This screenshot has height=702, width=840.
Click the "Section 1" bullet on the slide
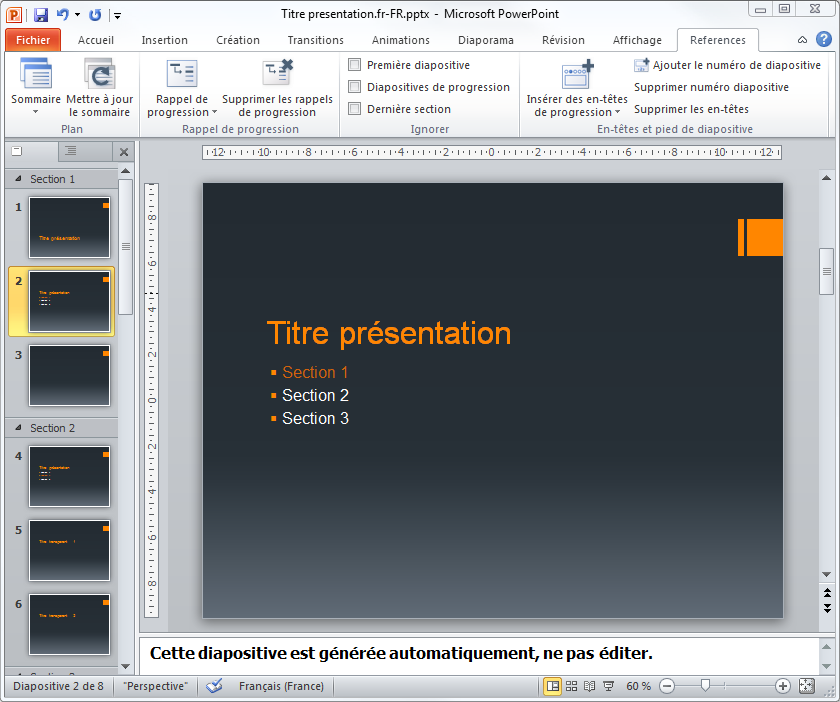click(315, 372)
